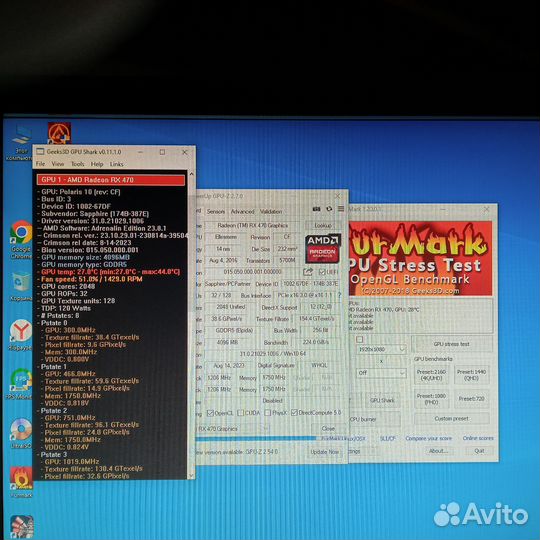Image resolution: width=540 pixels, height=540 pixels.
Task: Open the Yandex browser desktop shortcut
Action: point(20,335)
